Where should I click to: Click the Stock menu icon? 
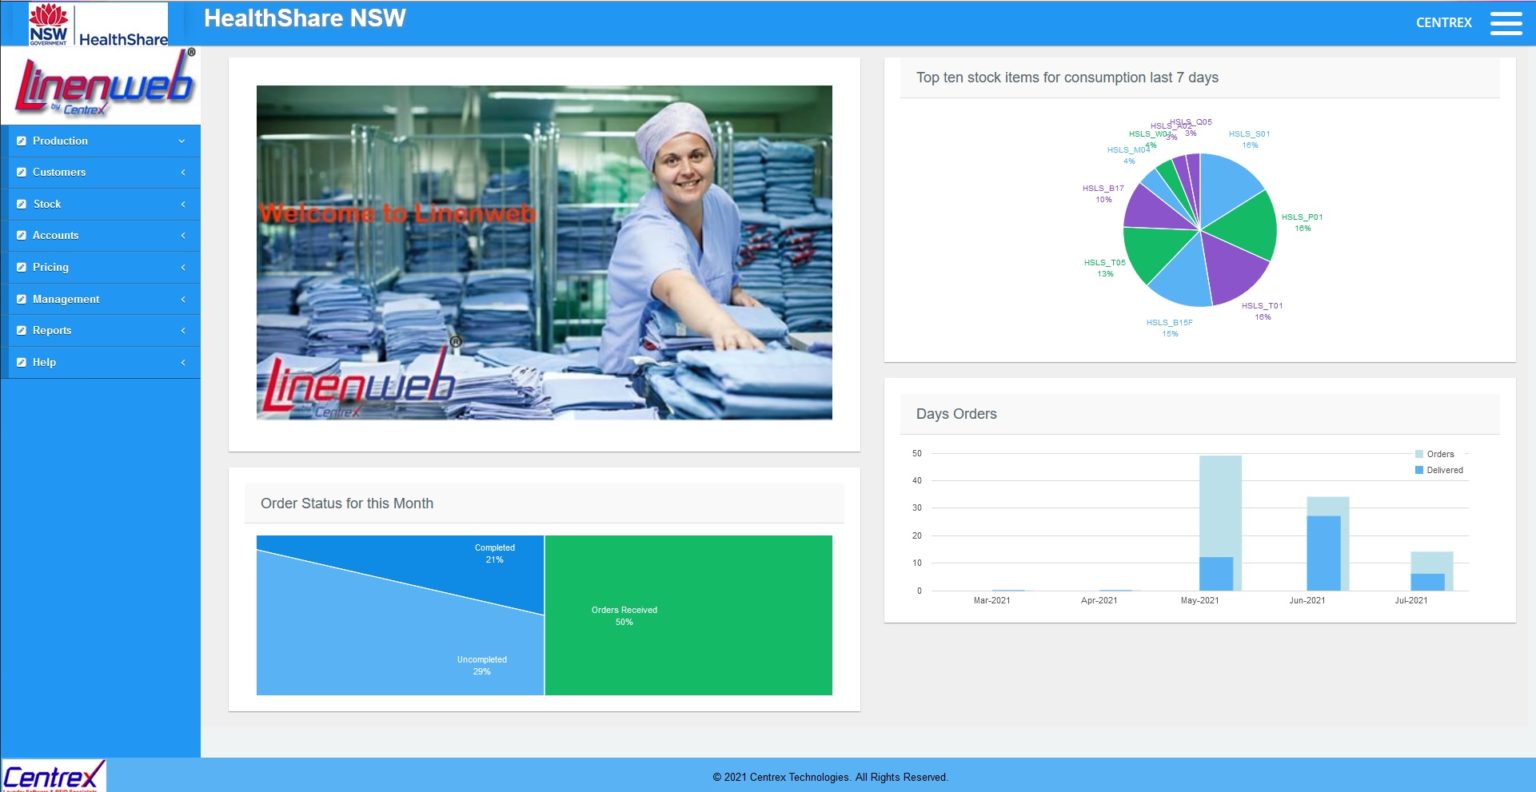pyautogui.click(x=20, y=204)
